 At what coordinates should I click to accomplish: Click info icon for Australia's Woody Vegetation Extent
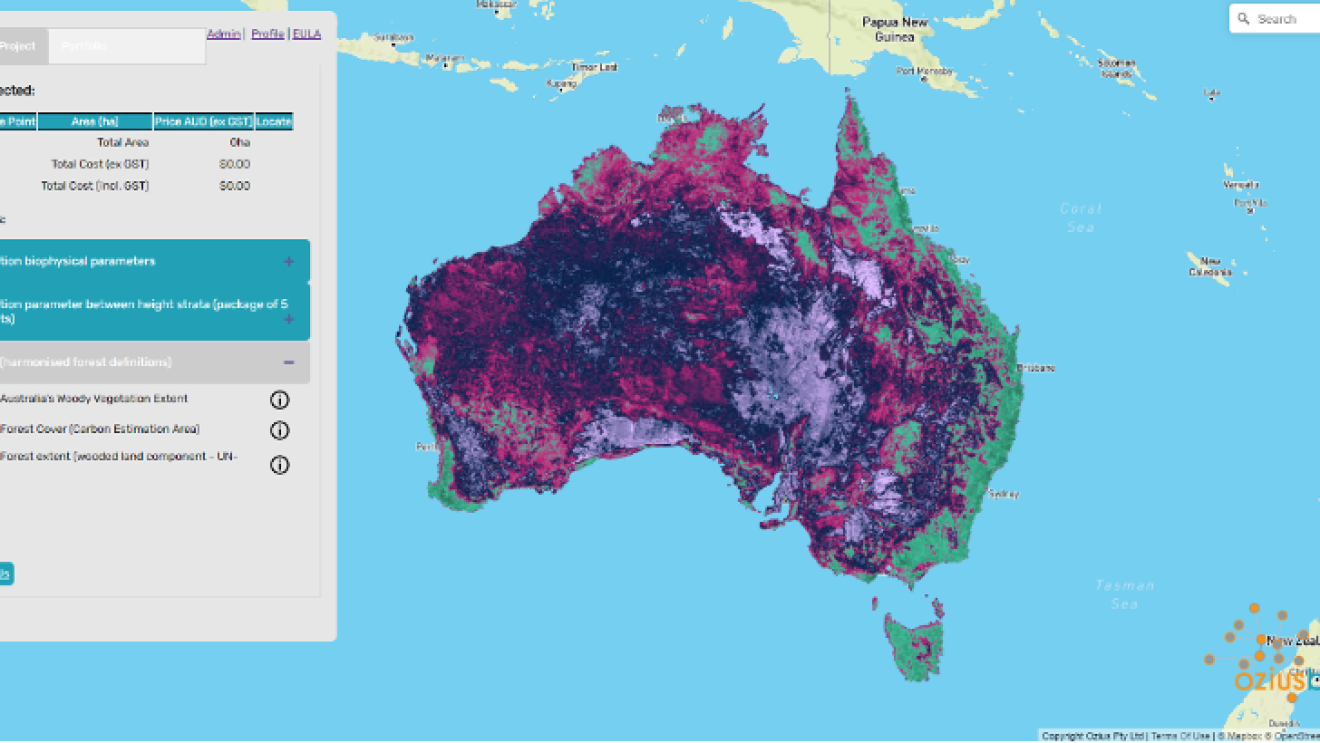click(x=280, y=400)
